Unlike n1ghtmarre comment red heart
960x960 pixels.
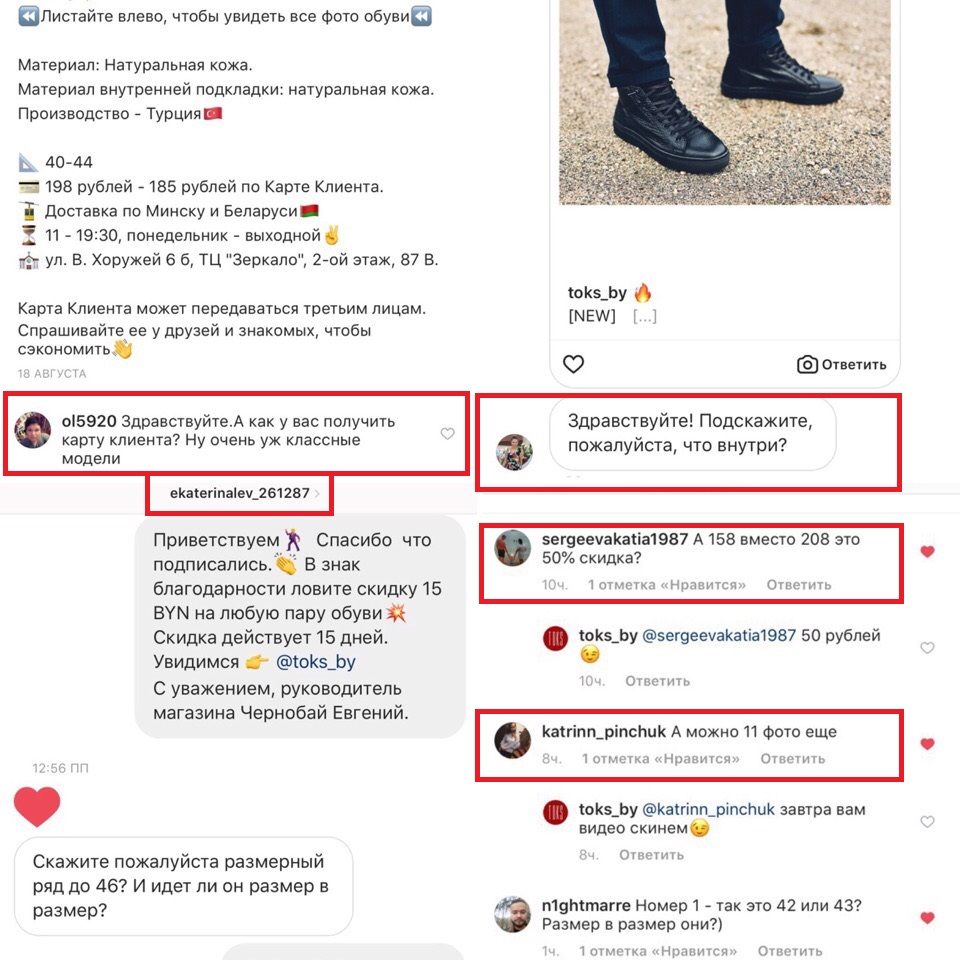tap(927, 918)
